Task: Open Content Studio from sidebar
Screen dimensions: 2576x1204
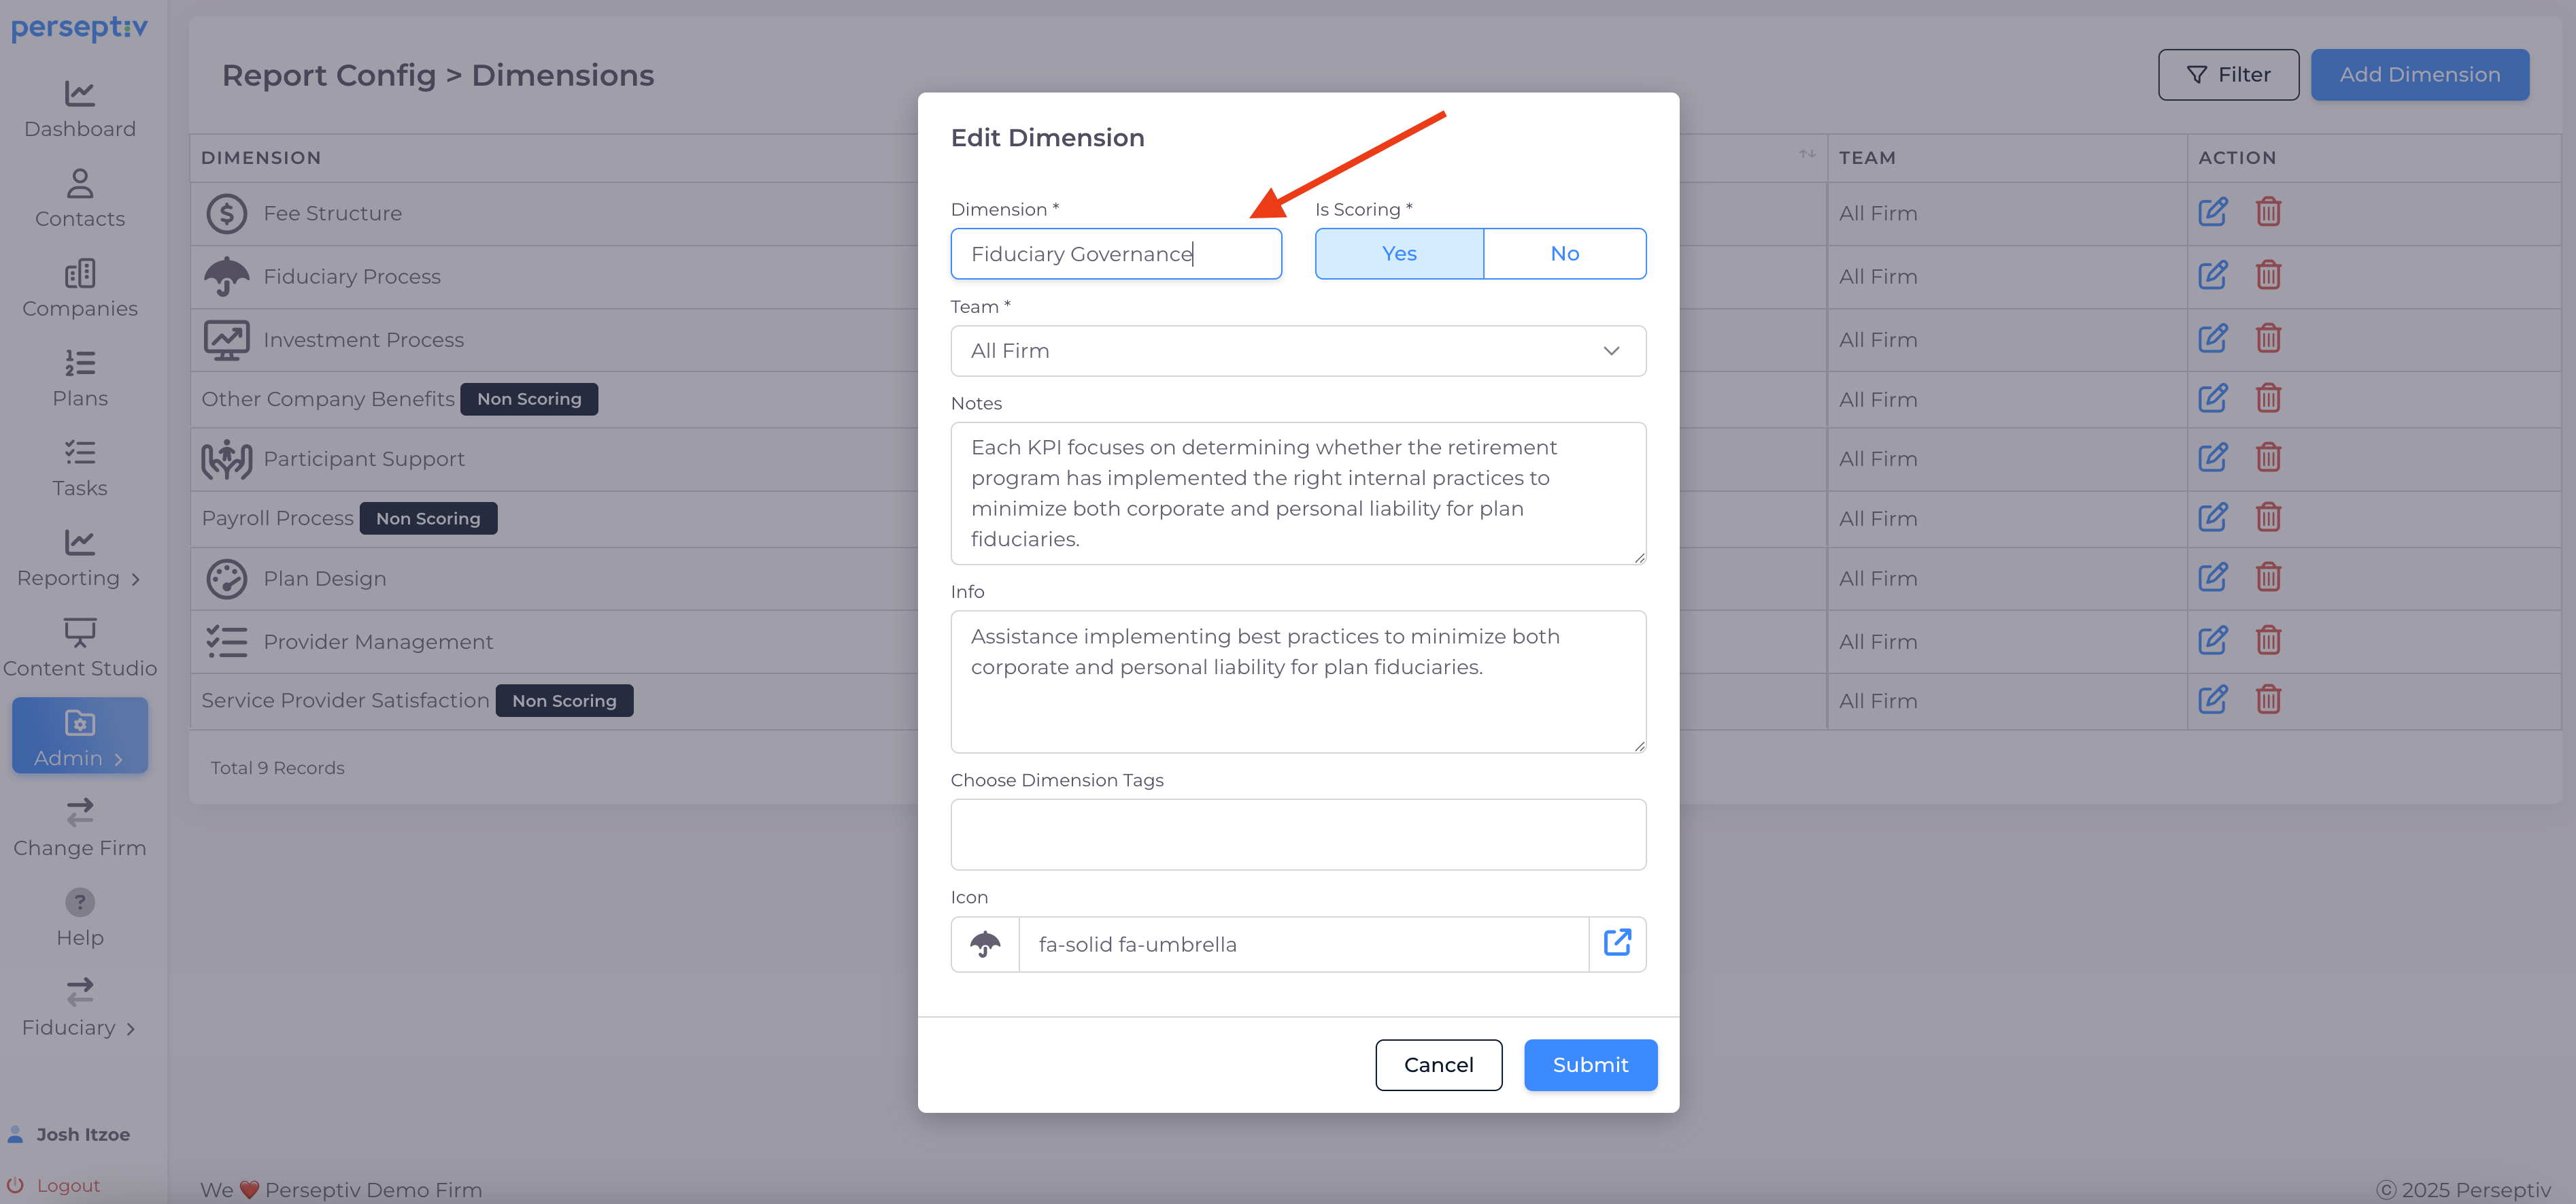Action: click(x=80, y=648)
